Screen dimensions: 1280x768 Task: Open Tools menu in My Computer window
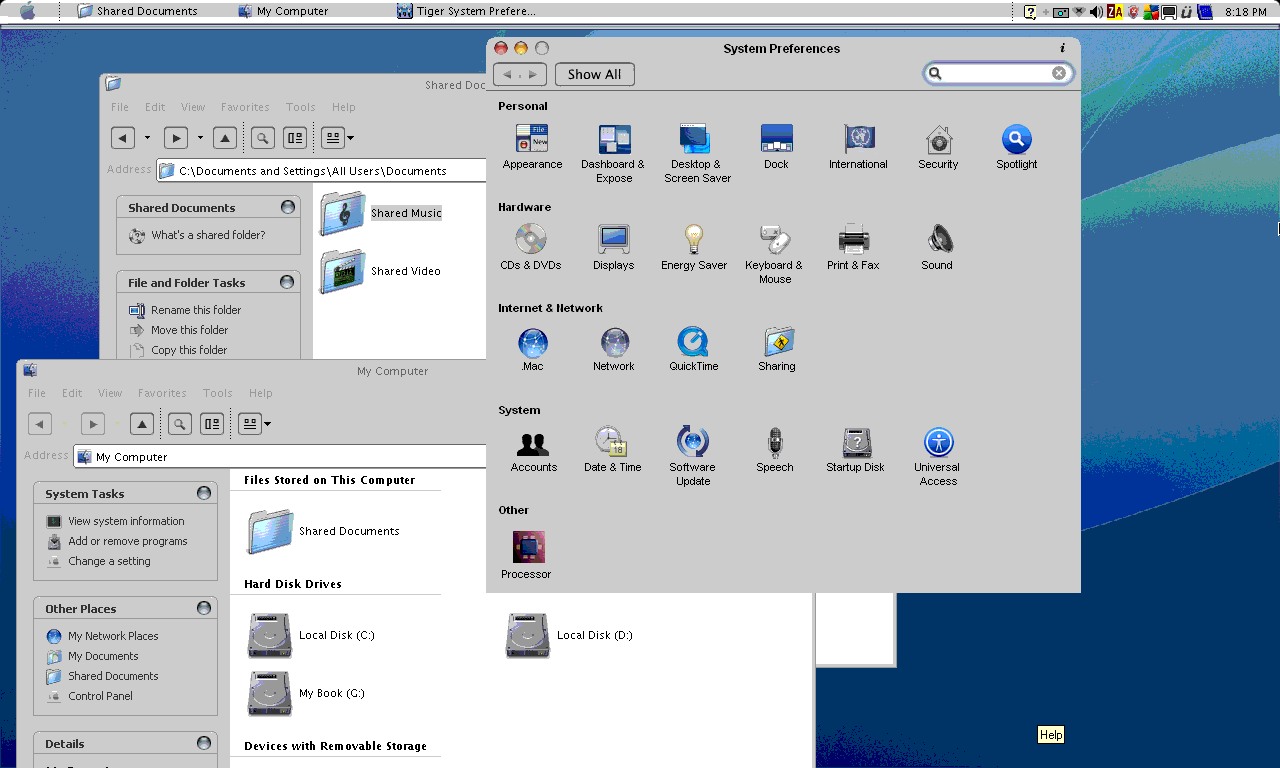(217, 393)
